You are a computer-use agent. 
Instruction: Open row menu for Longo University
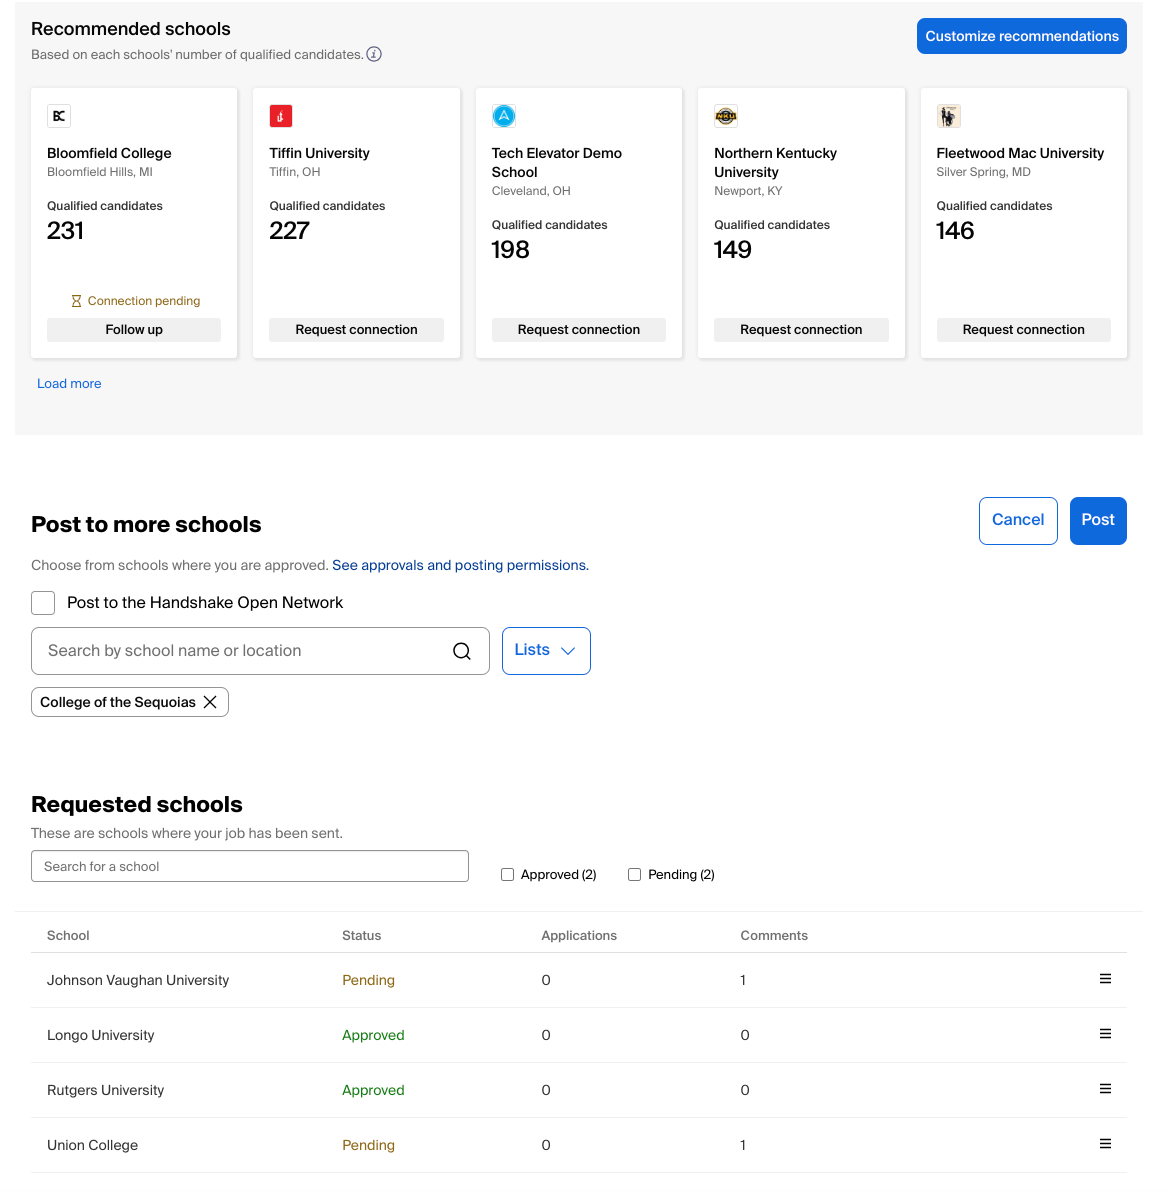tap(1105, 1034)
